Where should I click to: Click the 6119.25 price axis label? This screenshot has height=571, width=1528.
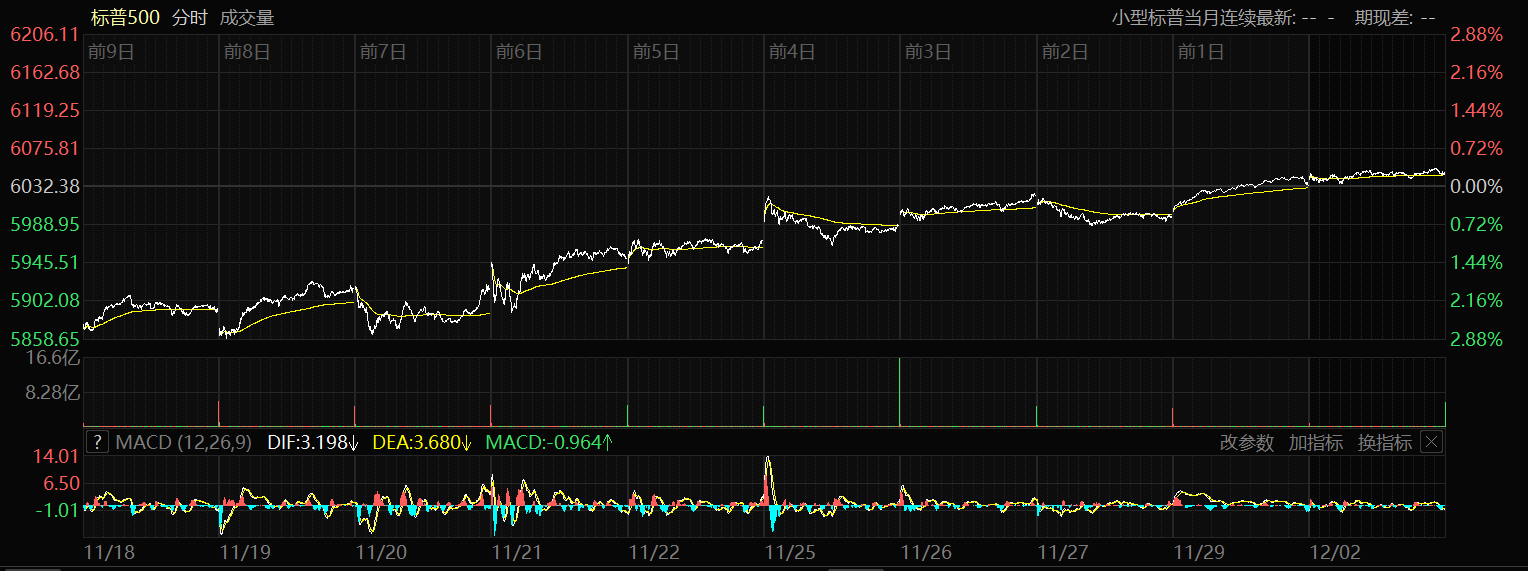click(45, 110)
